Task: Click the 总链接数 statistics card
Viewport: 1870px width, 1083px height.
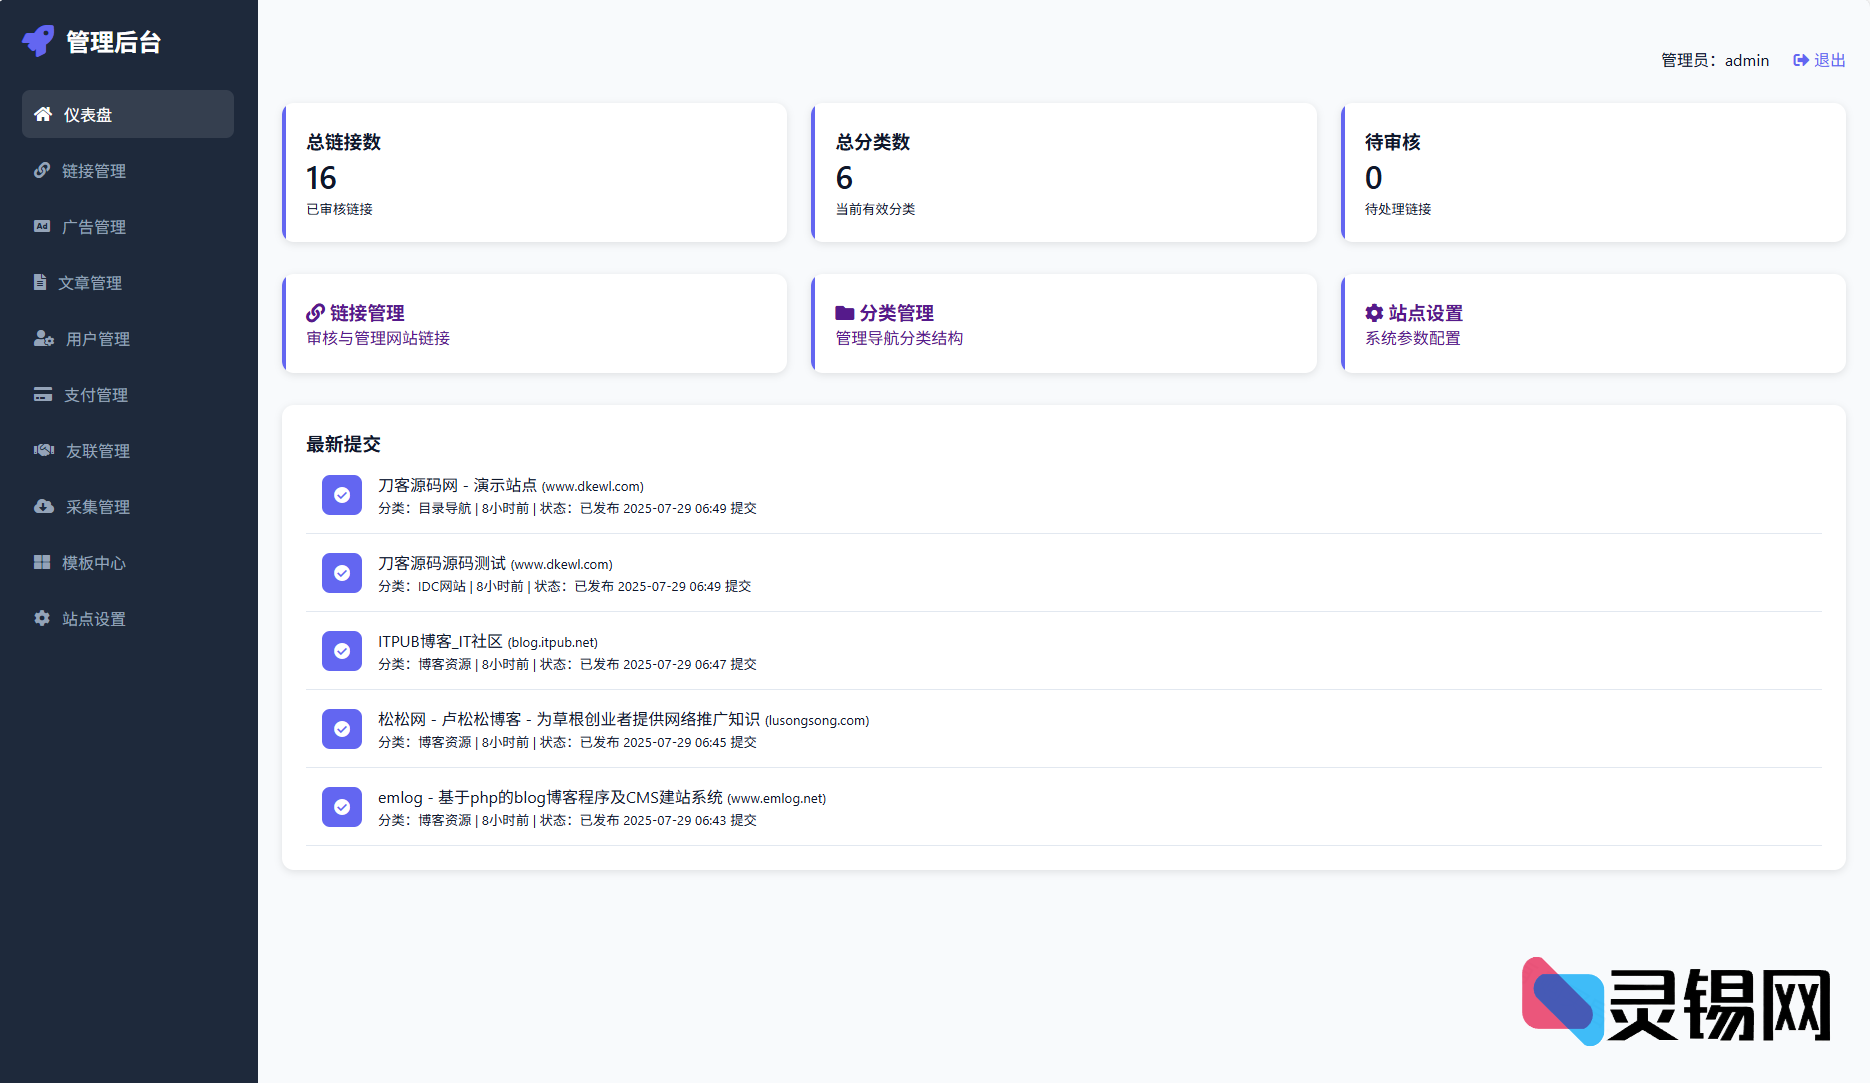Action: [x=535, y=172]
